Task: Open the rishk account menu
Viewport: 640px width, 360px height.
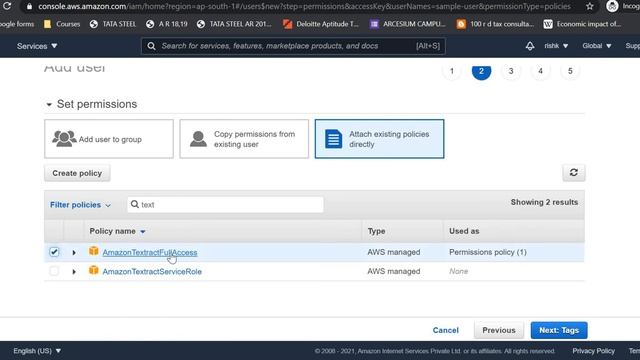Action: (556, 46)
